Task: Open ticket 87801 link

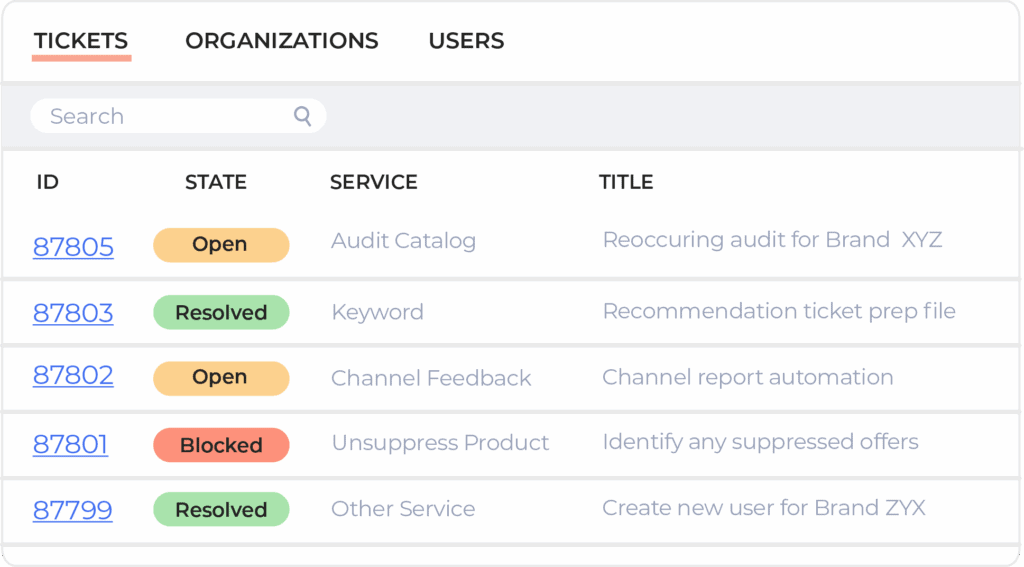Action: [x=71, y=444]
